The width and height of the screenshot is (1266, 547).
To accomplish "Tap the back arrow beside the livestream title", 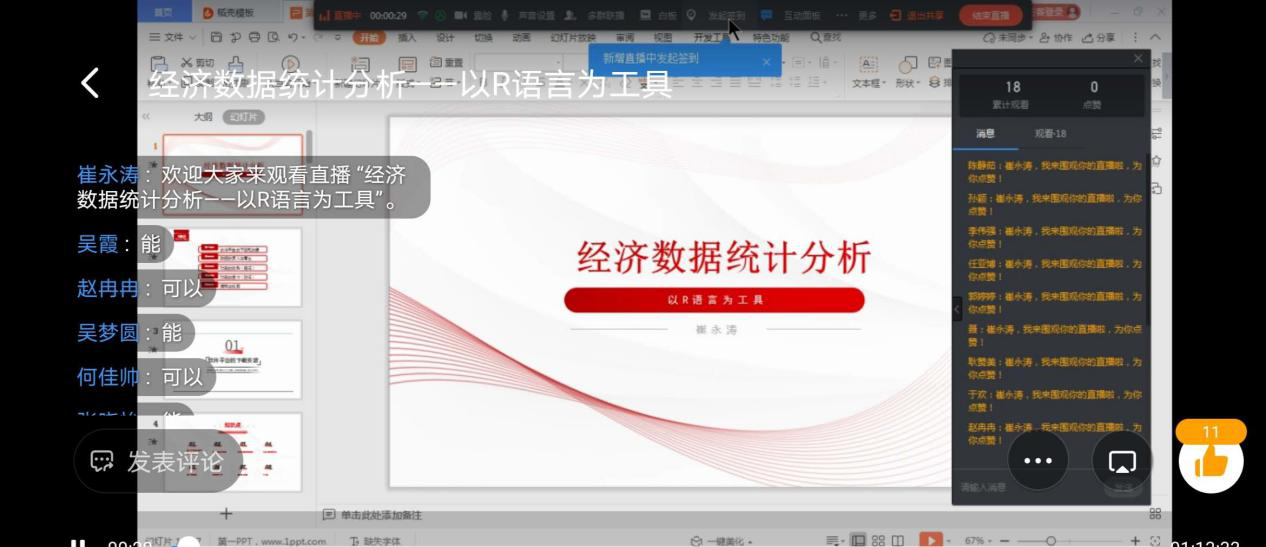I will pos(90,83).
